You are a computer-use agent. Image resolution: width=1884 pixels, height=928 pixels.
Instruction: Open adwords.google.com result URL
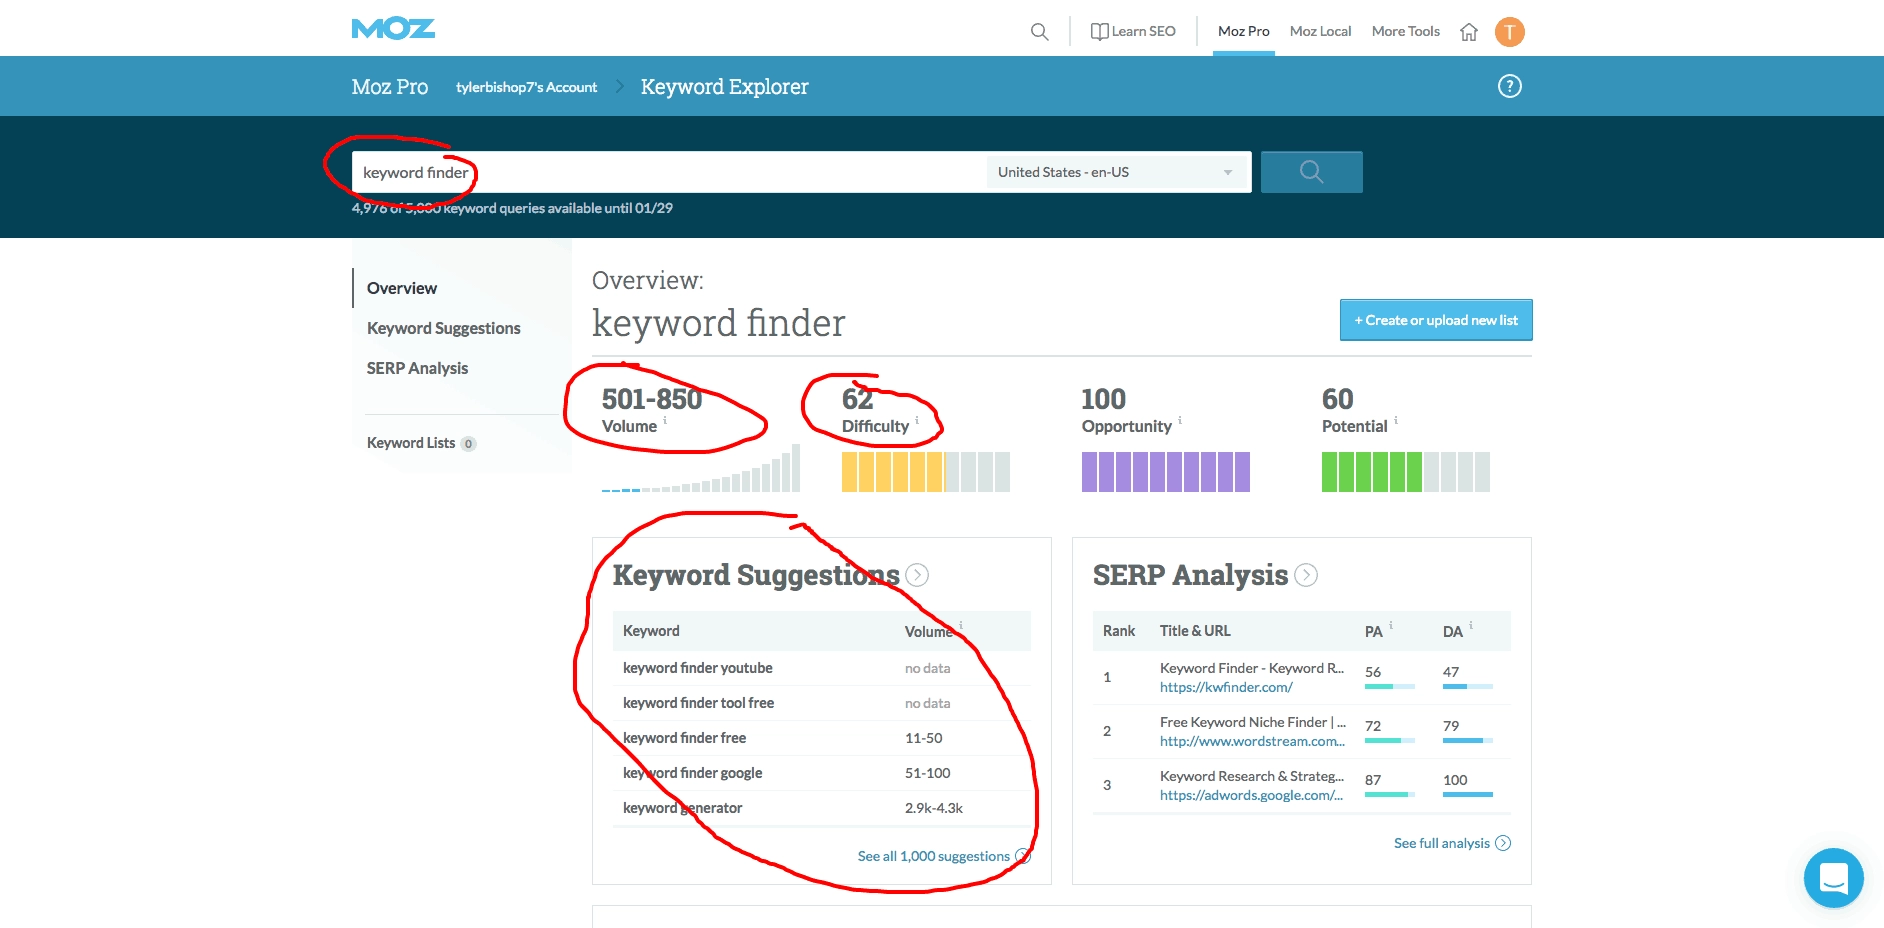click(1251, 795)
